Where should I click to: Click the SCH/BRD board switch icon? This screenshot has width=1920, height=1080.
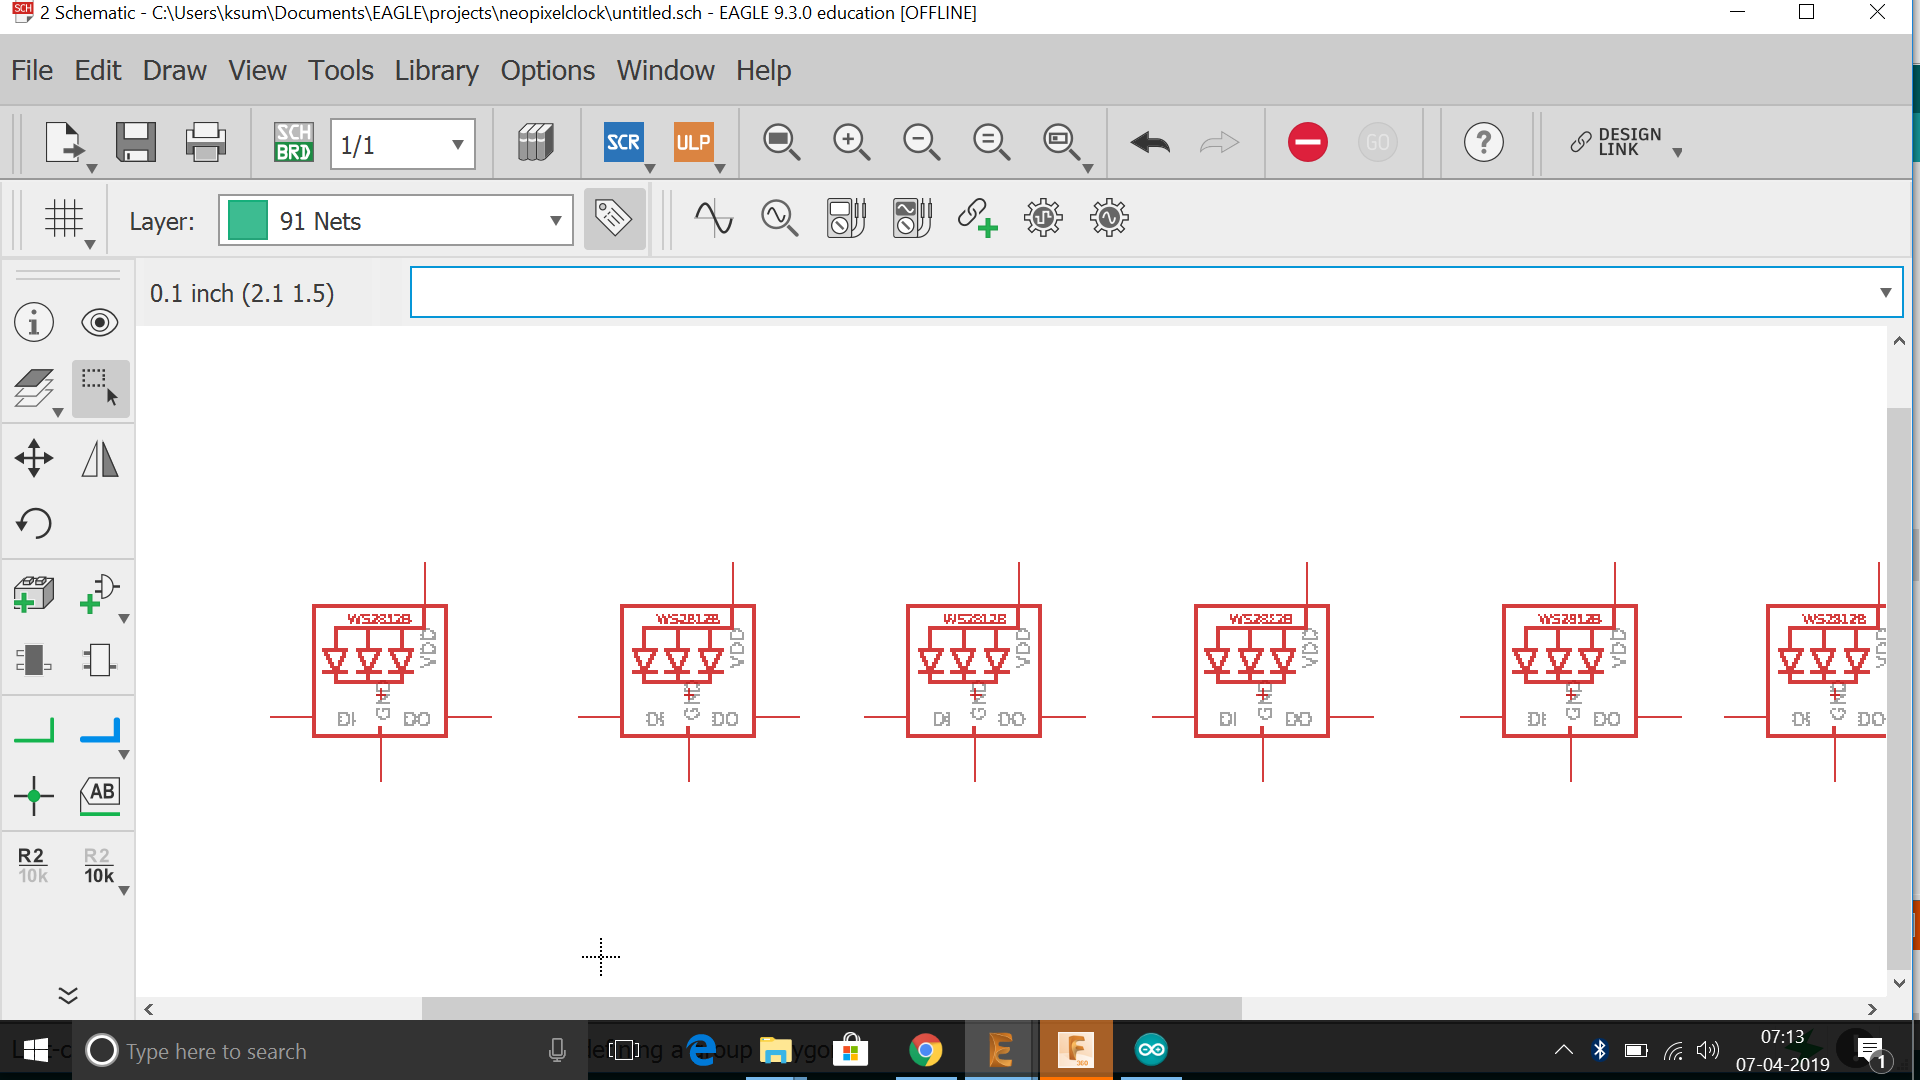[x=293, y=142]
